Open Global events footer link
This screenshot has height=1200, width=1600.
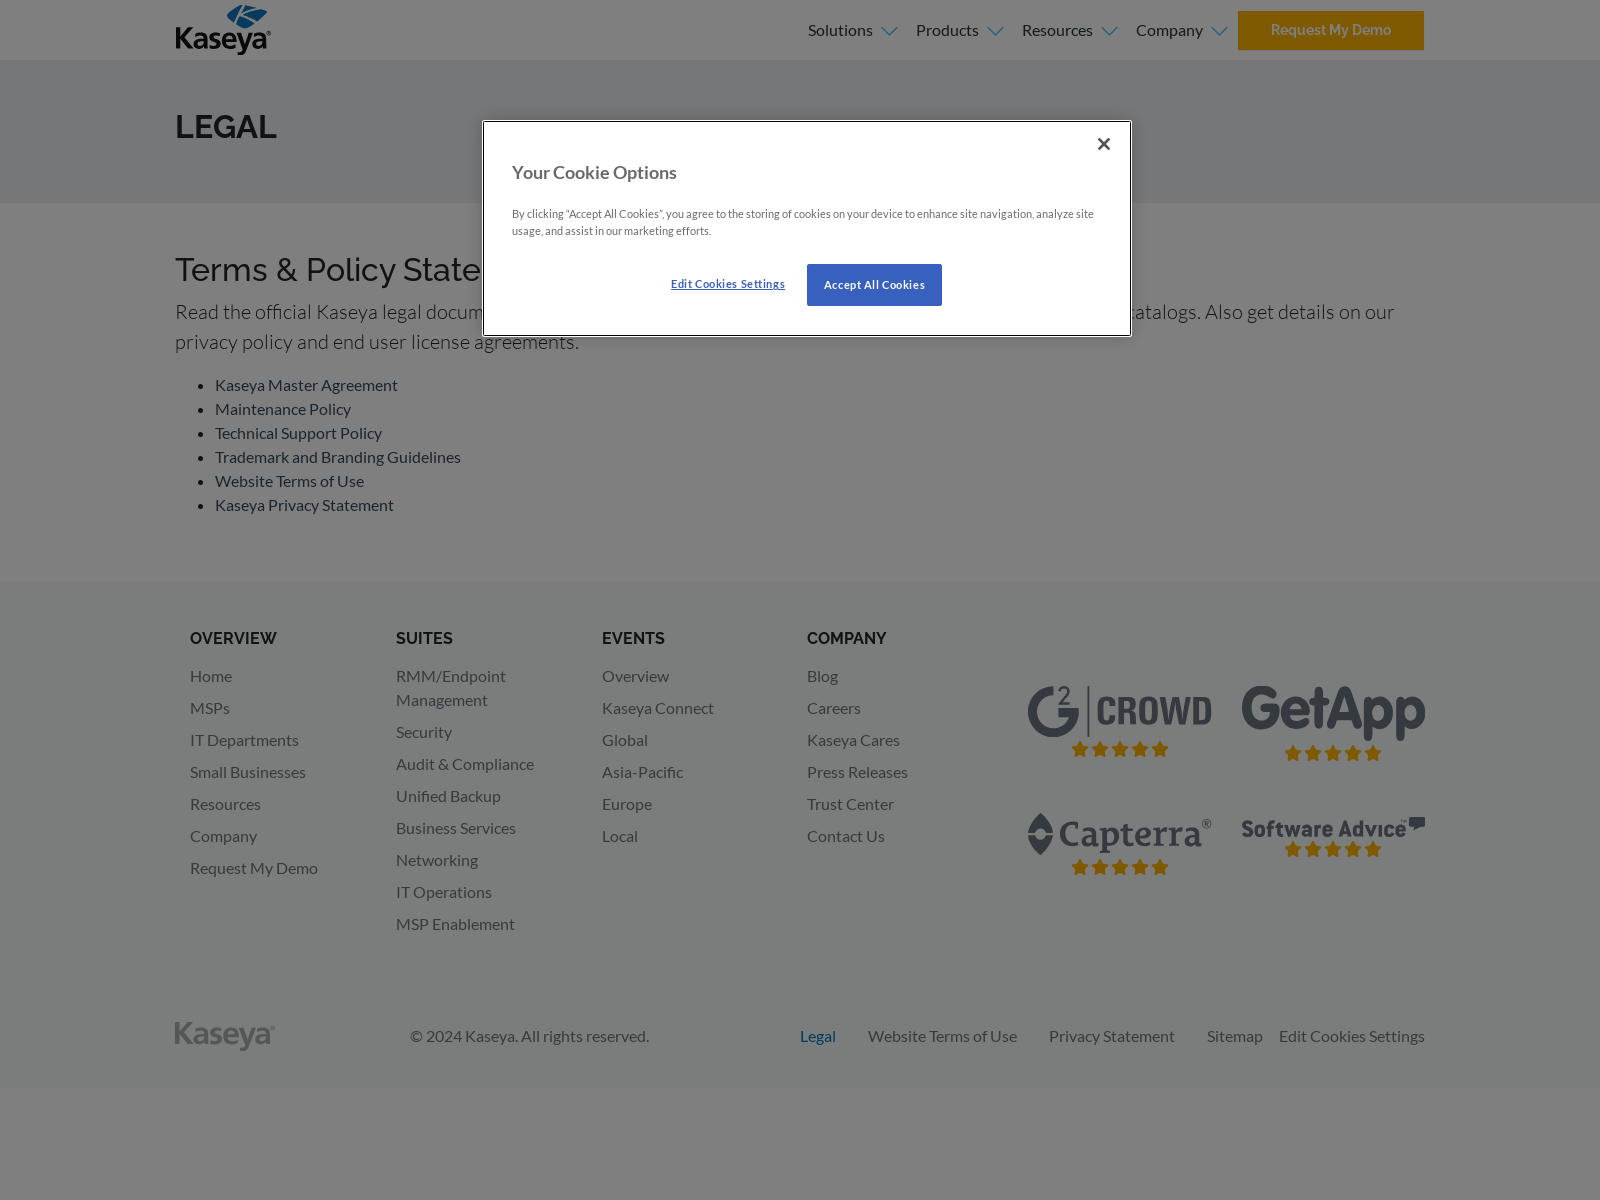pyautogui.click(x=625, y=740)
